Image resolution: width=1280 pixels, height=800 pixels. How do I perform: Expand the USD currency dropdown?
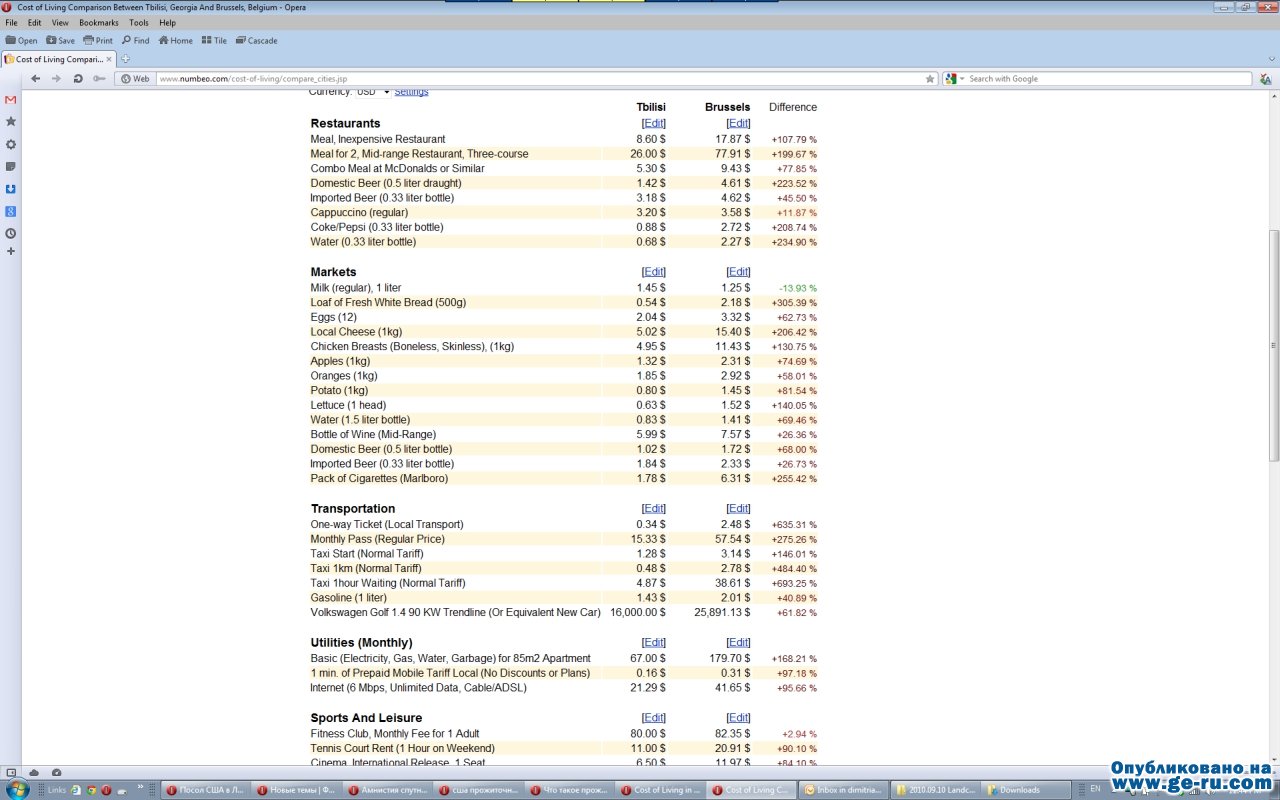coord(373,92)
